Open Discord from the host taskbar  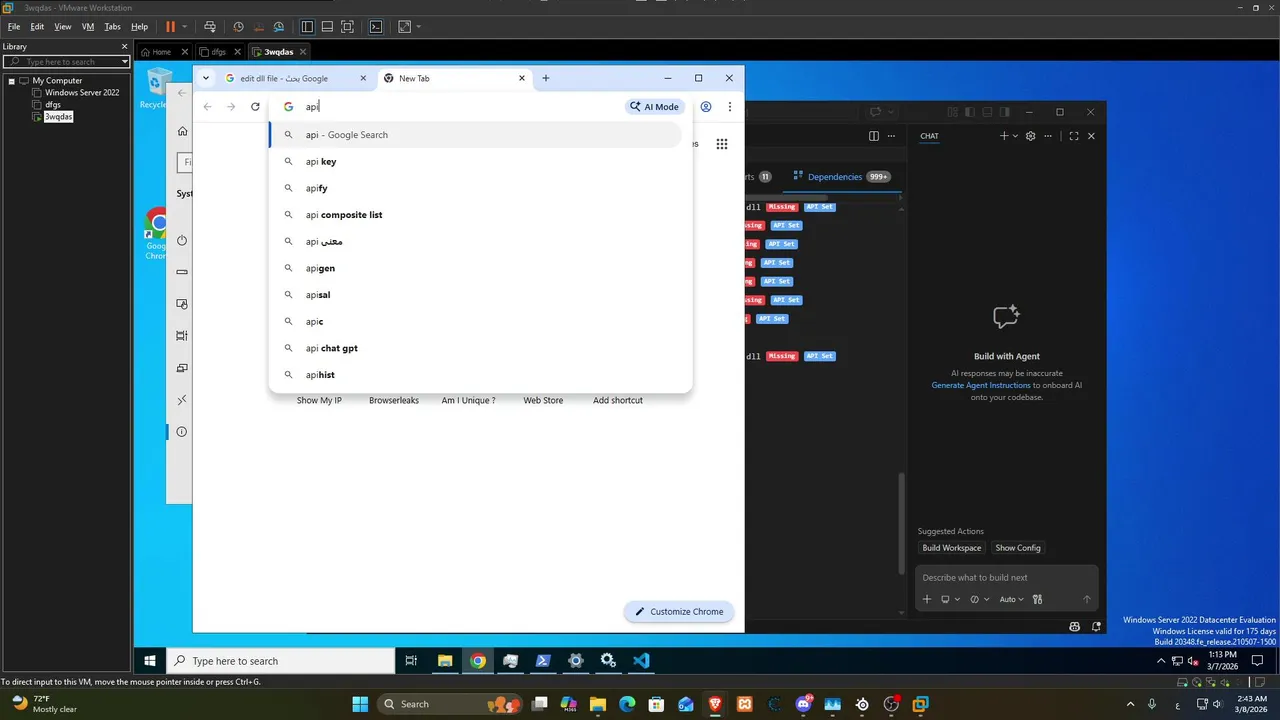tap(803, 704)
